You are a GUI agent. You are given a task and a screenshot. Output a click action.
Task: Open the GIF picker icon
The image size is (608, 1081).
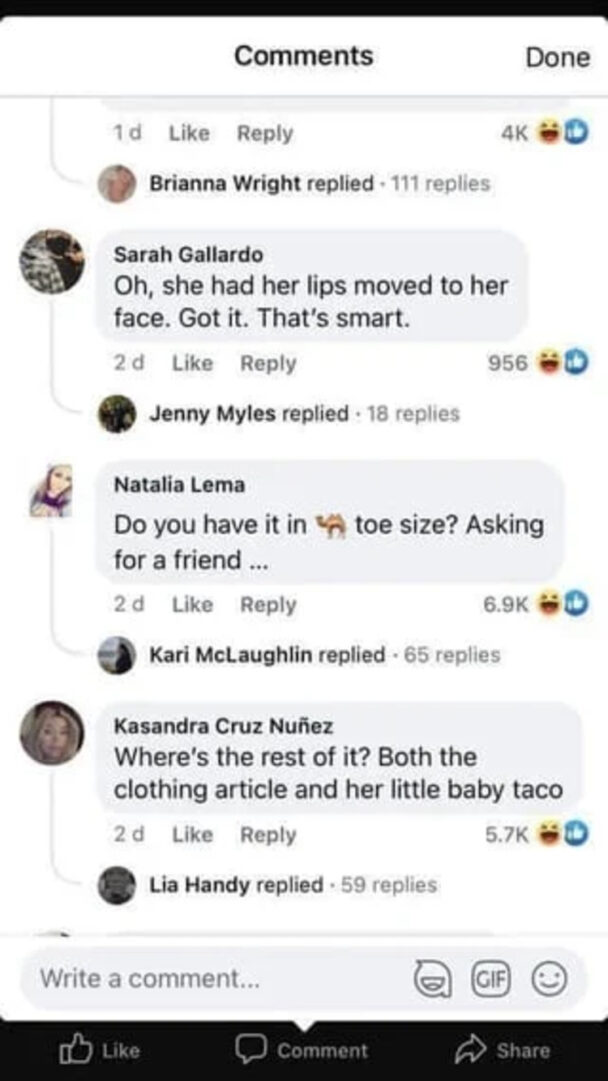490,981
